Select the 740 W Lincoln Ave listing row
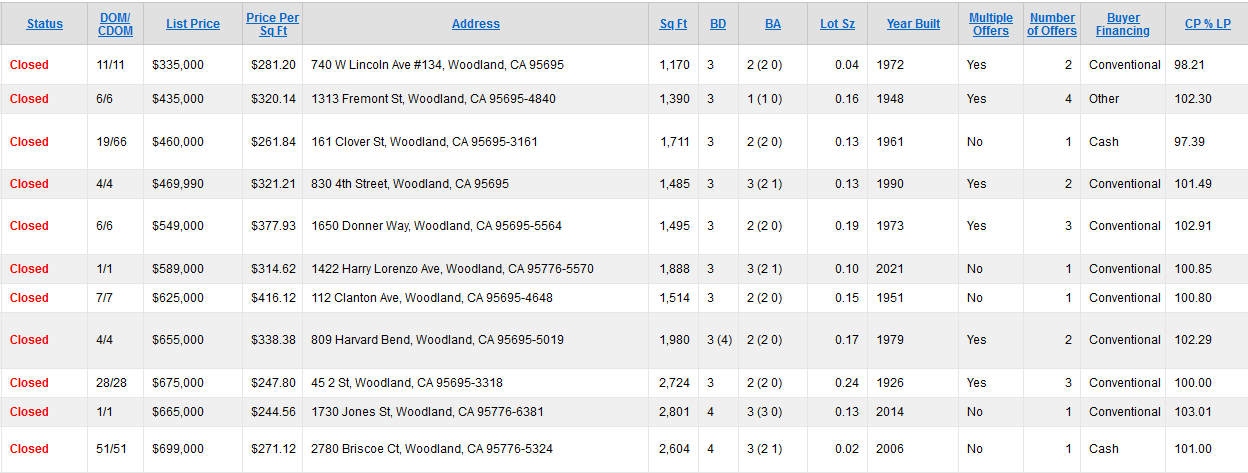This screenshot has width=1248, height=473. [x=624, y=65]
